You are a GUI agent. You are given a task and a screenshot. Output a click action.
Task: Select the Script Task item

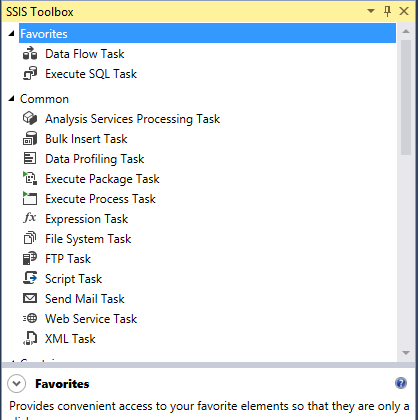pyautogui.click(x=73, y=279)
